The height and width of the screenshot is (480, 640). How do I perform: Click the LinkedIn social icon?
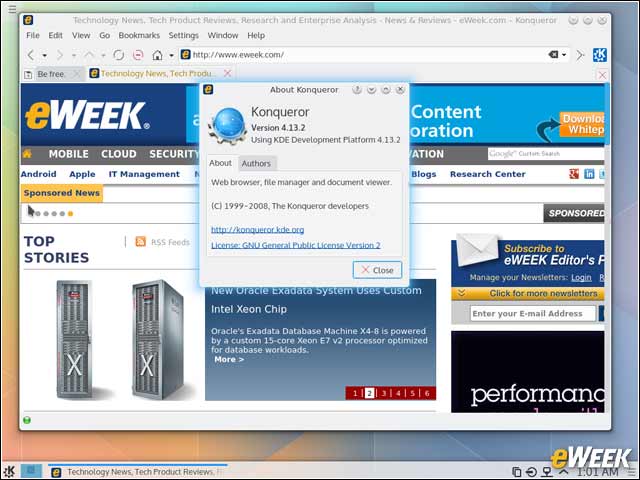coord(589,174)
